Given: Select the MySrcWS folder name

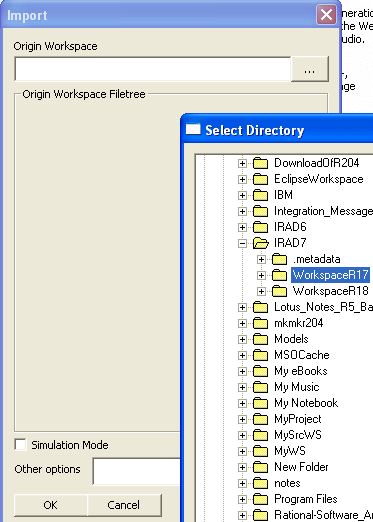Looking at the screenshot, I should (x=298, y=435).
